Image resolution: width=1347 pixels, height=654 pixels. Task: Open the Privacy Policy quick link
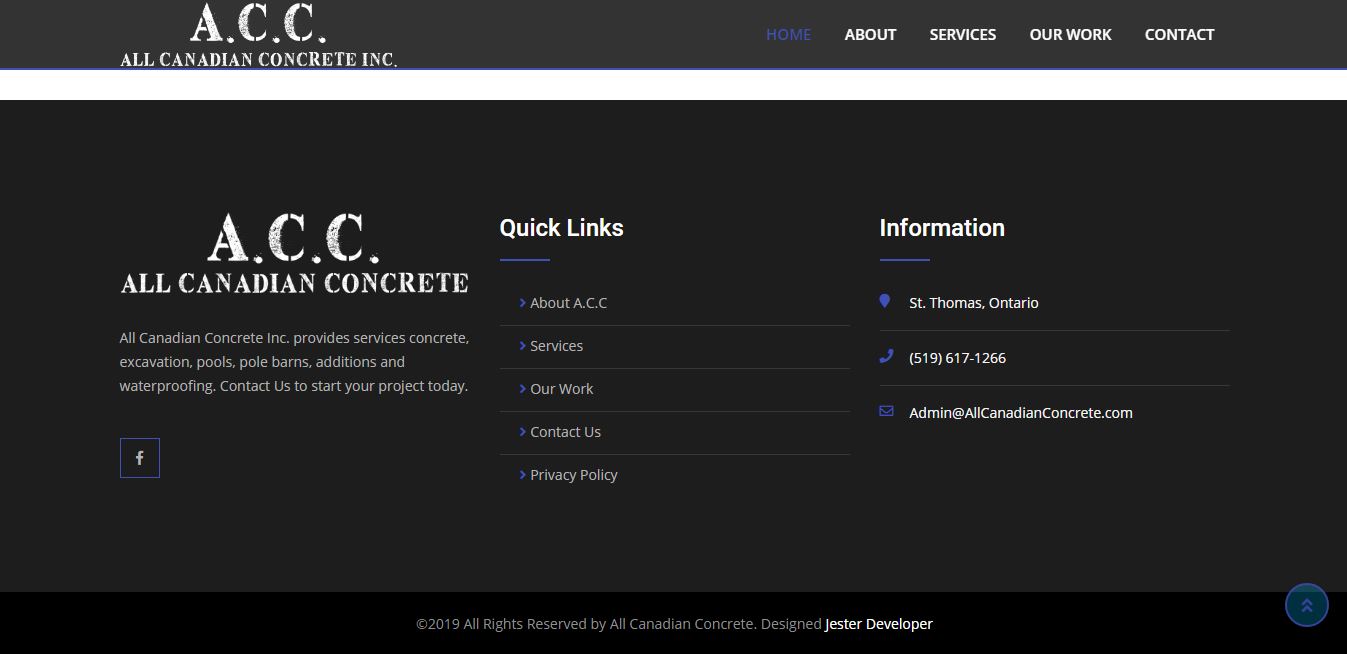(573, 475)
